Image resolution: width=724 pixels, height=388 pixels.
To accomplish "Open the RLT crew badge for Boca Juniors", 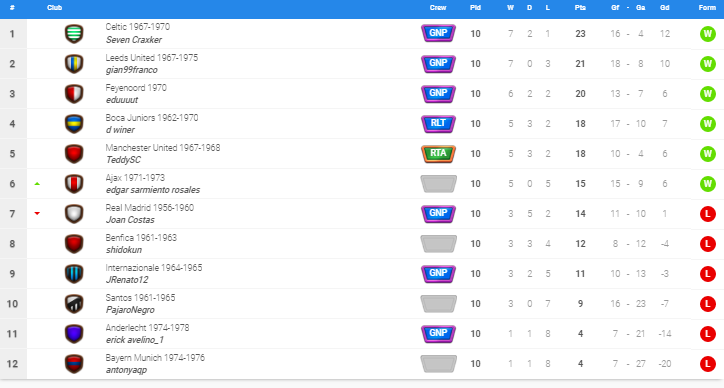I will (438, 123).
